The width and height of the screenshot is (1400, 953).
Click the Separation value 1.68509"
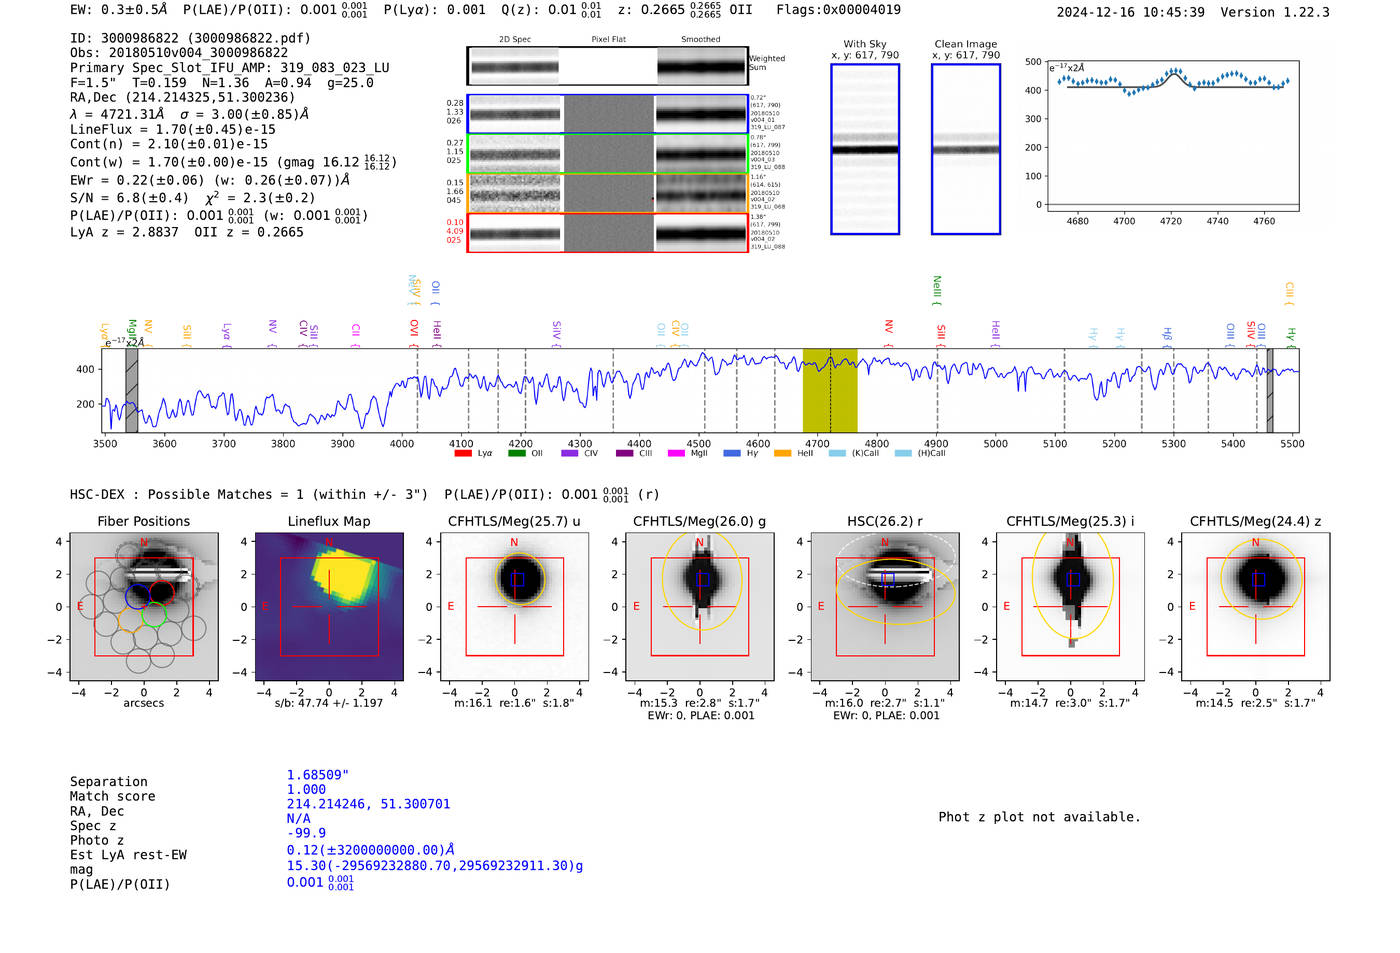coord(318,775)
